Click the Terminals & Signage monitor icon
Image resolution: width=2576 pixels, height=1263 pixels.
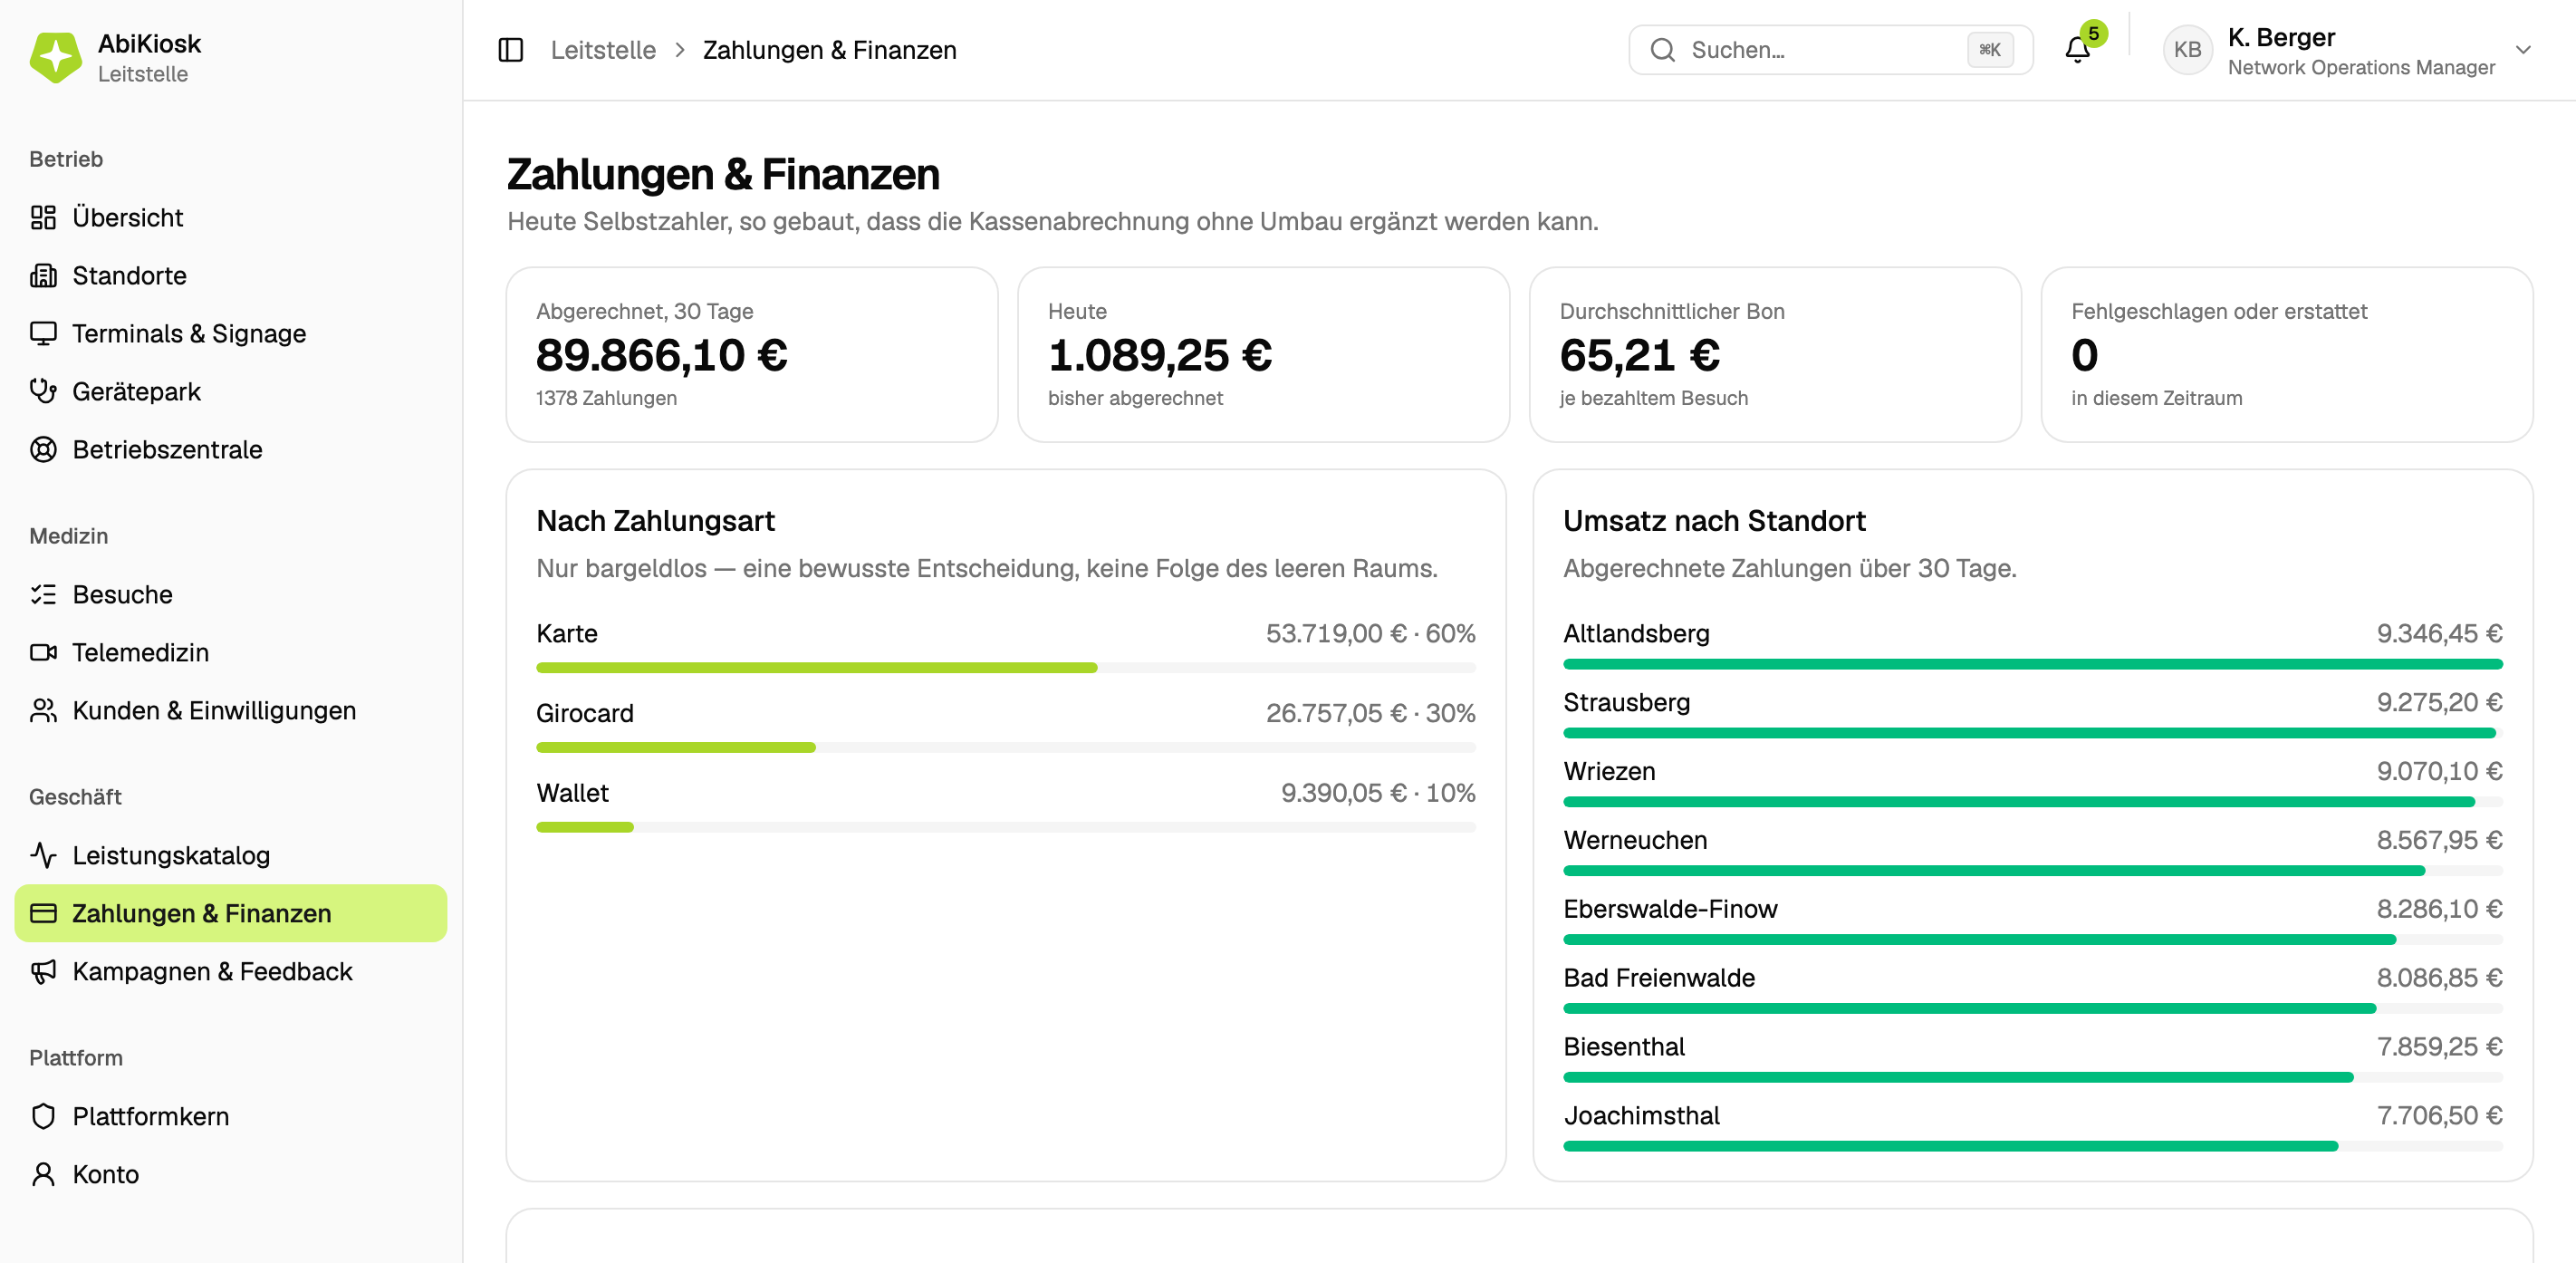[43, 333]
